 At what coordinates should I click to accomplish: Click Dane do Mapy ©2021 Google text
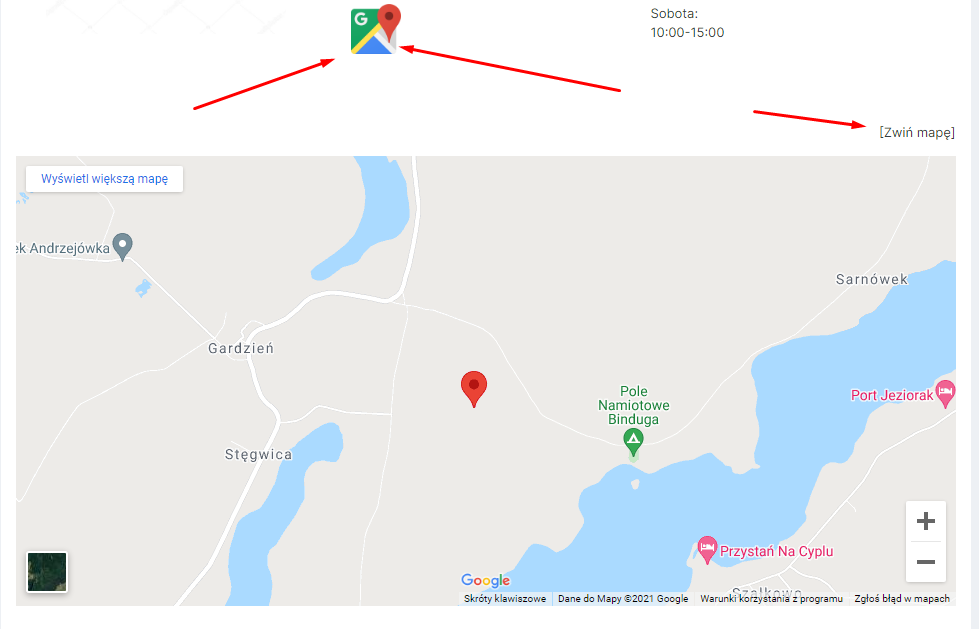point(623,598)
